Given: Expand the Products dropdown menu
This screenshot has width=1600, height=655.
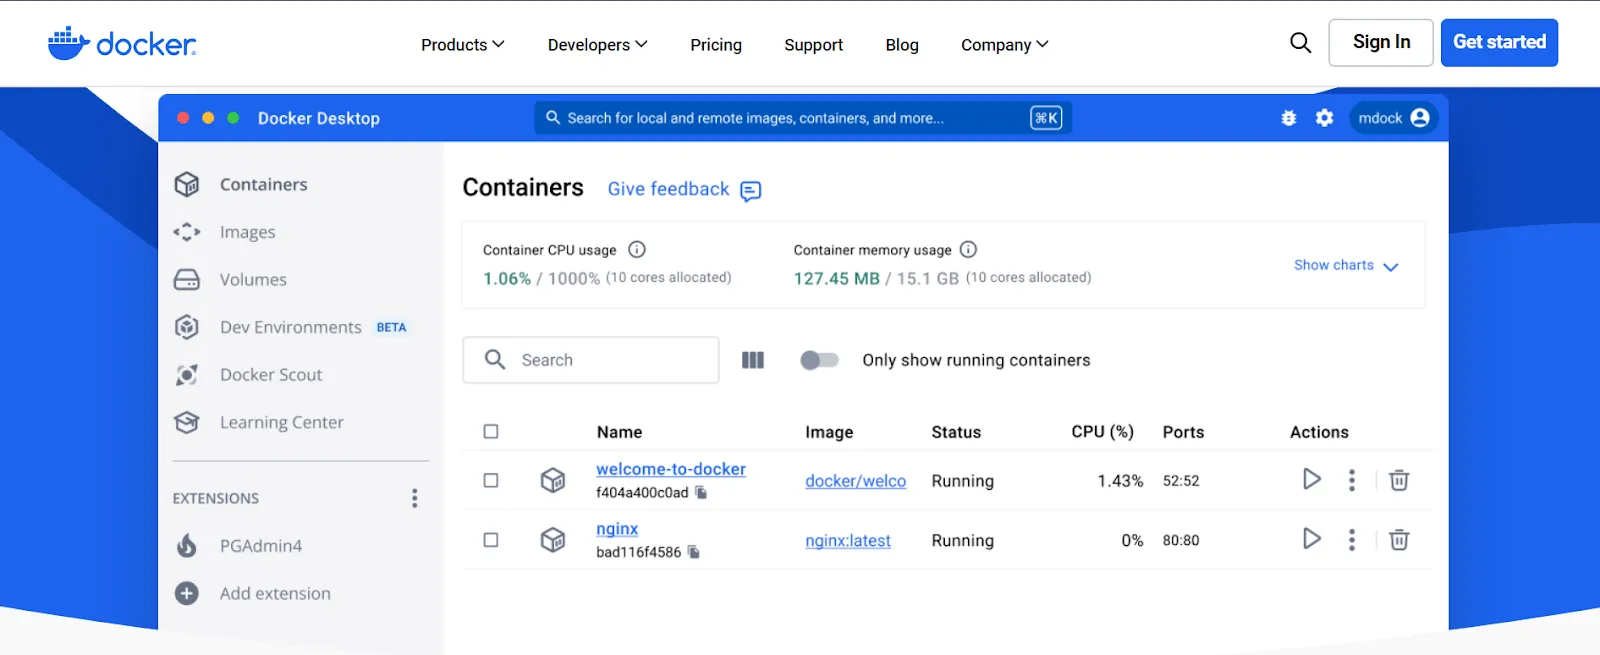Looking at the screenshot, I should pyautogui.click(x=462, y=45).
